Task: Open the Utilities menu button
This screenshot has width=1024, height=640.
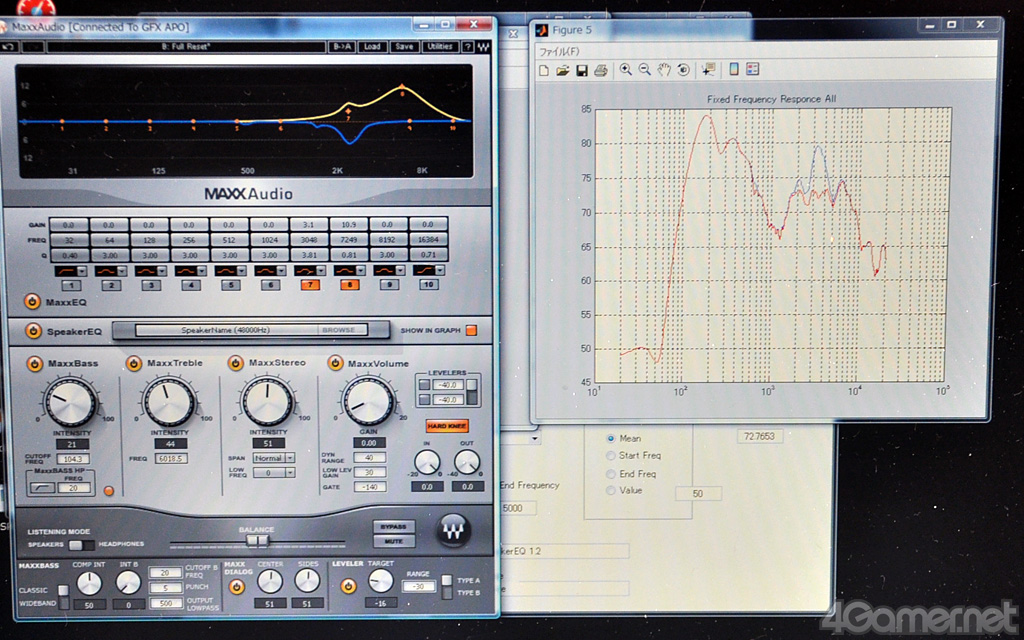Action: (x=439, y=46)
